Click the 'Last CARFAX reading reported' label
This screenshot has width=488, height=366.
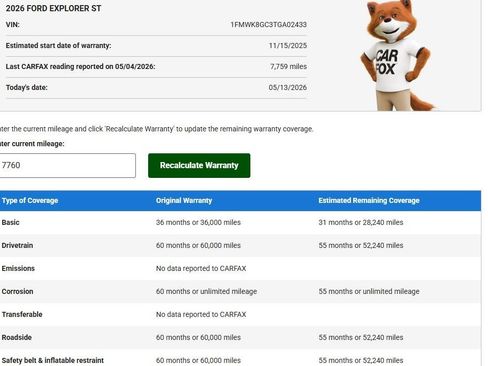(80, 67)
